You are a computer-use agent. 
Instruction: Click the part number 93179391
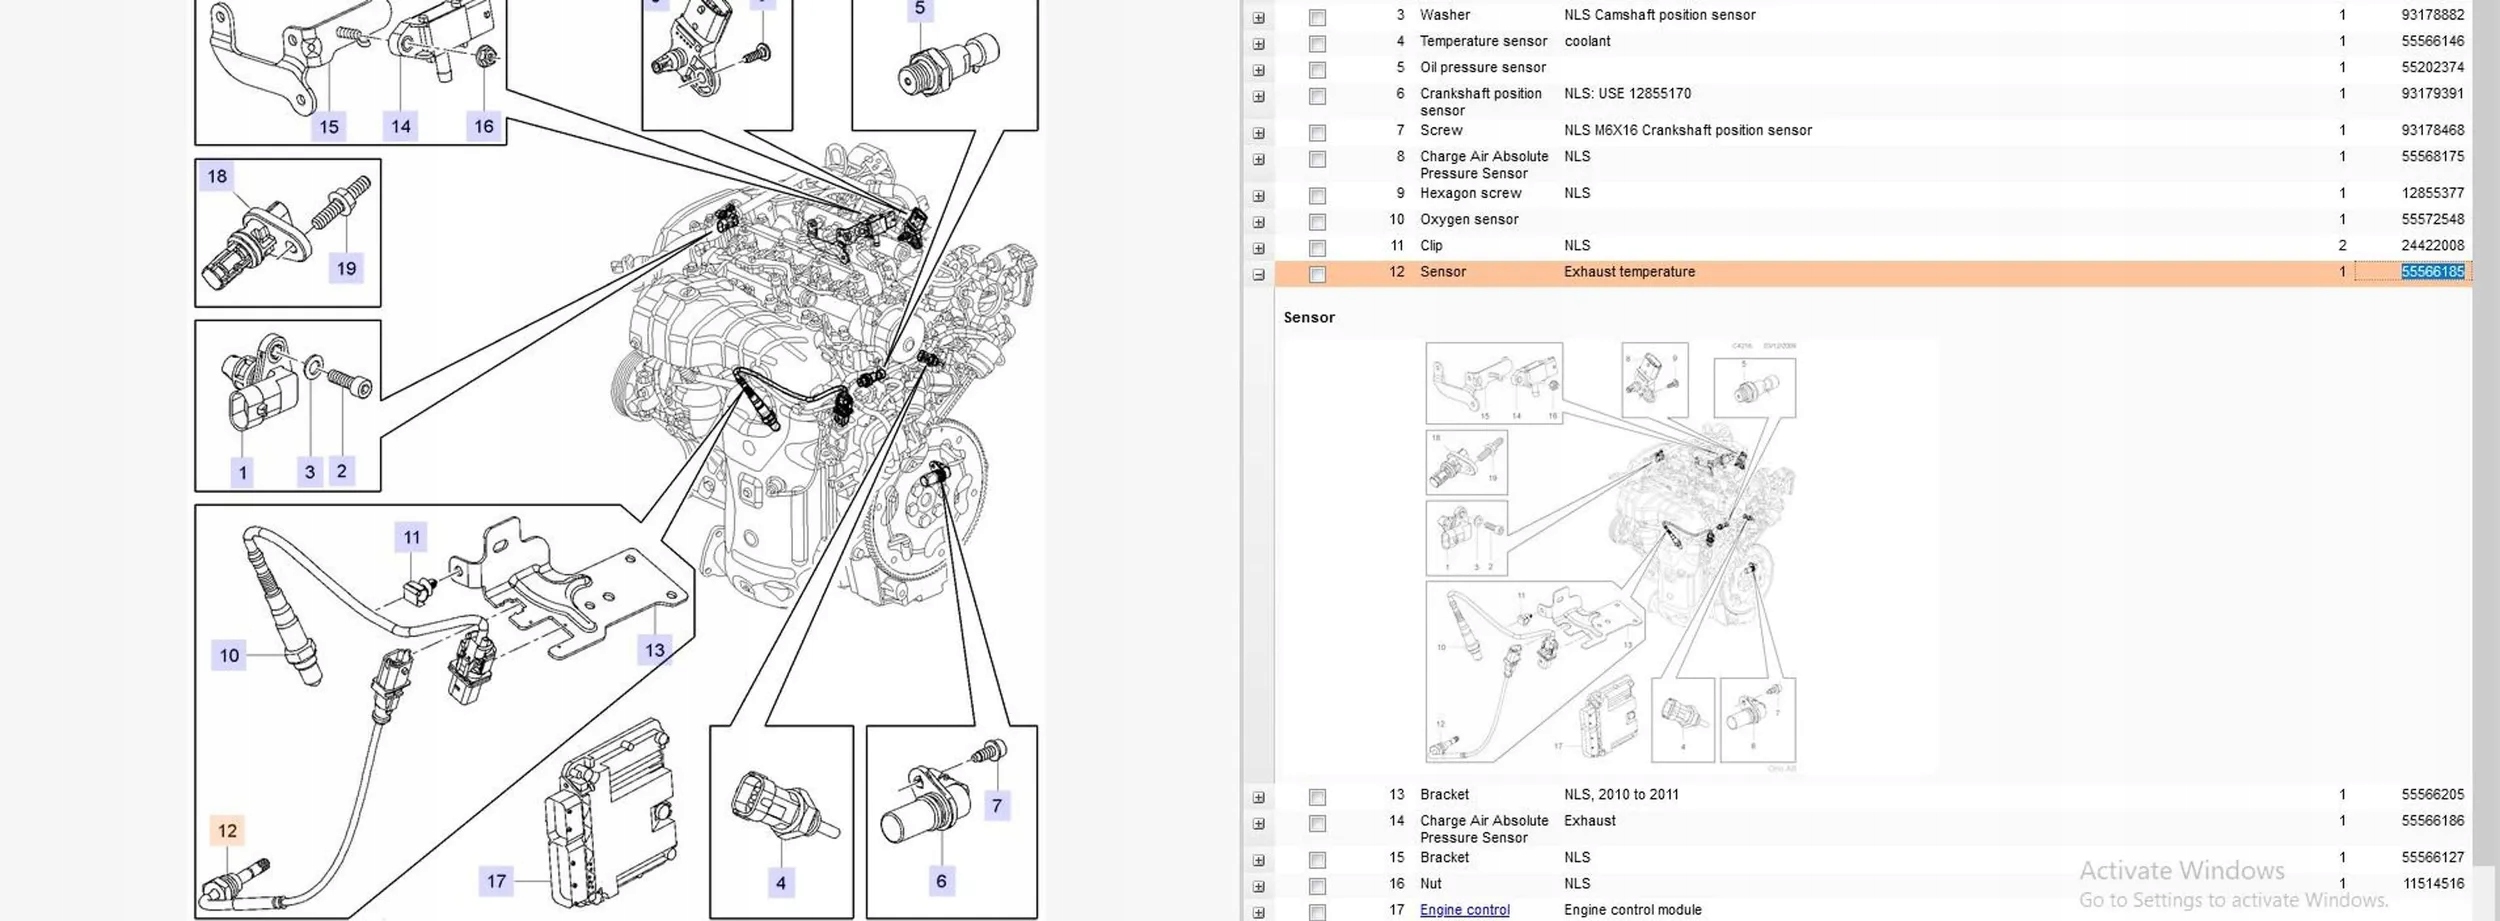2432,93
